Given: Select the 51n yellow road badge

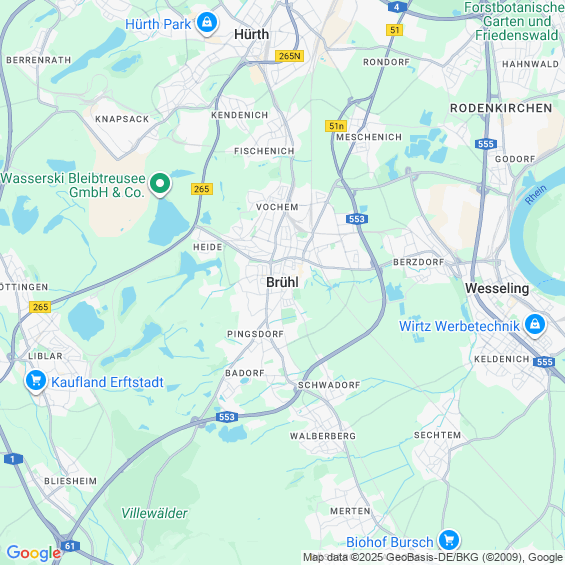Looking at the screenshot, I should tap(336, 126).
